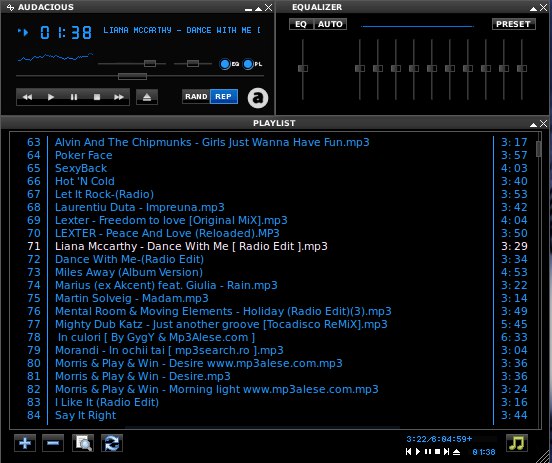Select 'Martin Solveig - Madam.mp3'
Screen dimensions: 552x463
132,299
